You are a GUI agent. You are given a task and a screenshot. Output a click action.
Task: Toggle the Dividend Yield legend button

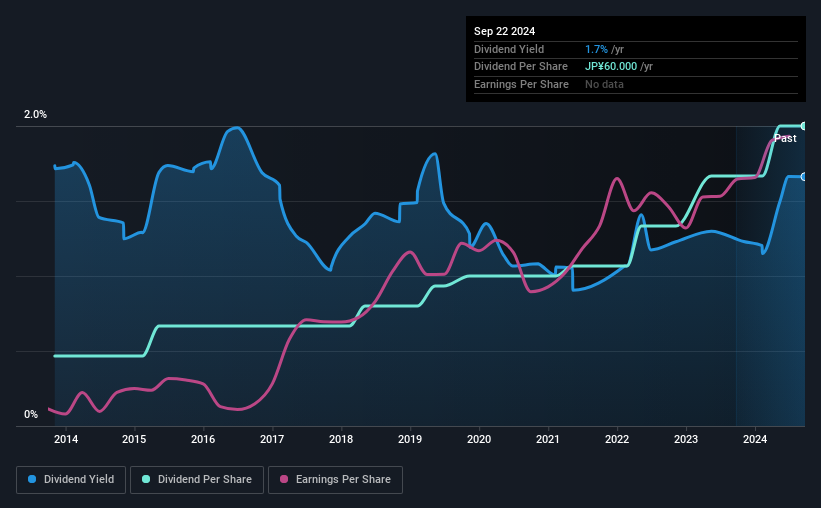point(71,480)
